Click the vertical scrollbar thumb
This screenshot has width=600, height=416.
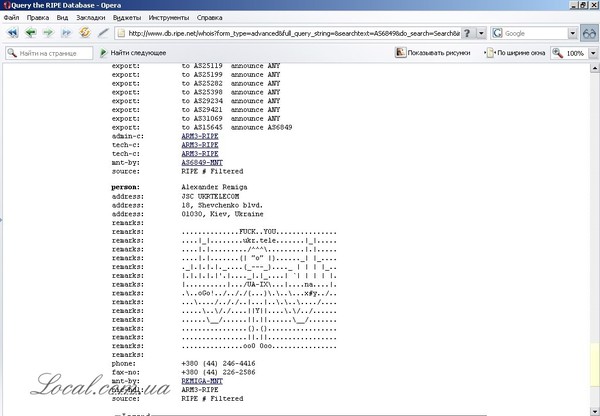(595, 365)
